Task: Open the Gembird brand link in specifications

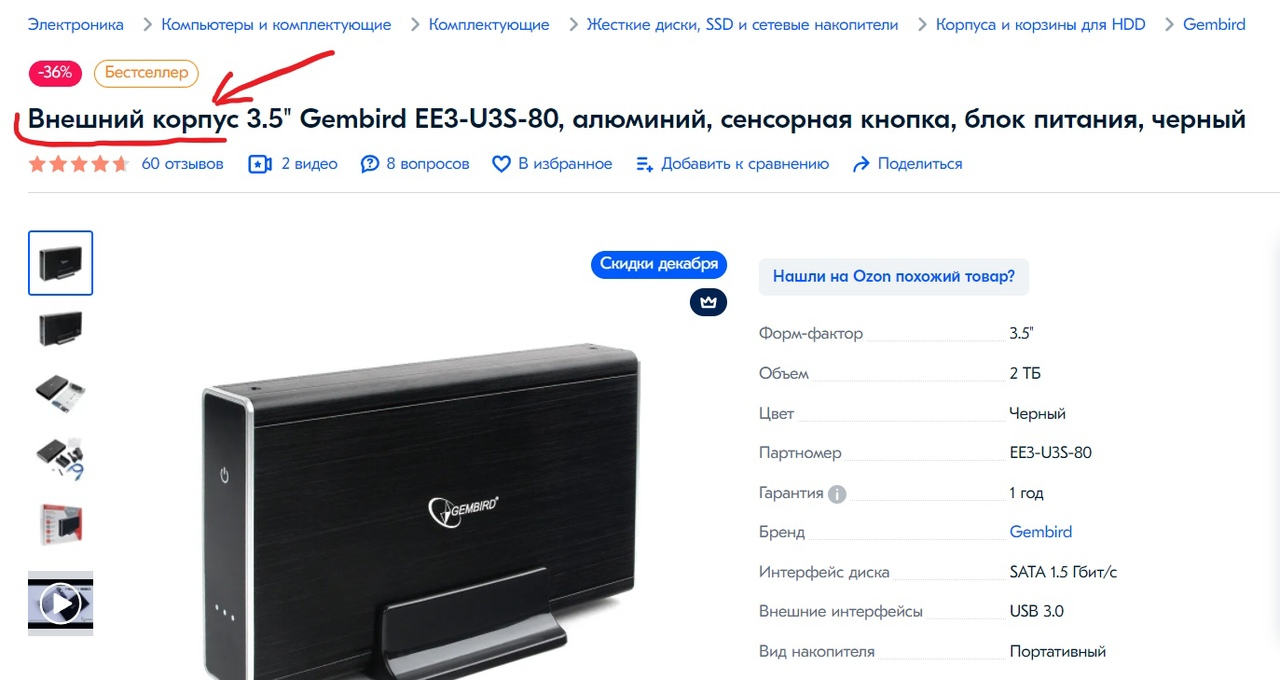Action: [1041, 532]
